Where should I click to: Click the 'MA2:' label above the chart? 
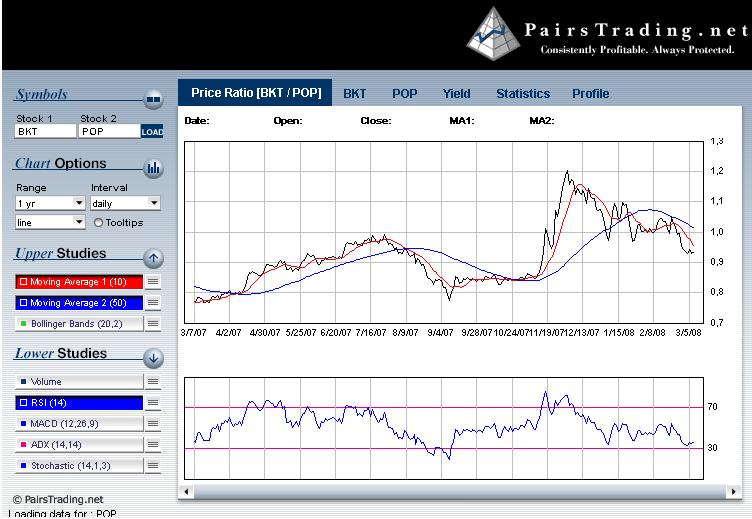(x=542, y=121)
